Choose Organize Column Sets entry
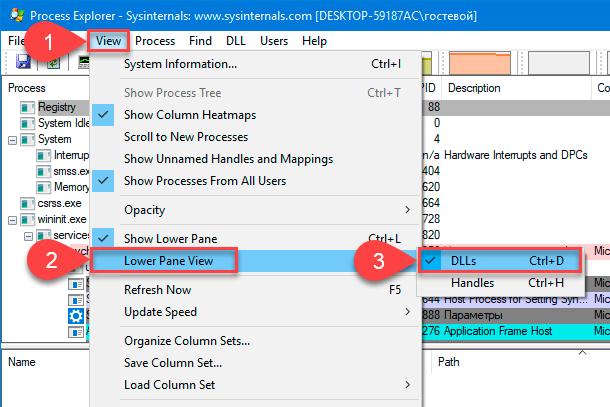610x407 pixels. coord(256,341)
